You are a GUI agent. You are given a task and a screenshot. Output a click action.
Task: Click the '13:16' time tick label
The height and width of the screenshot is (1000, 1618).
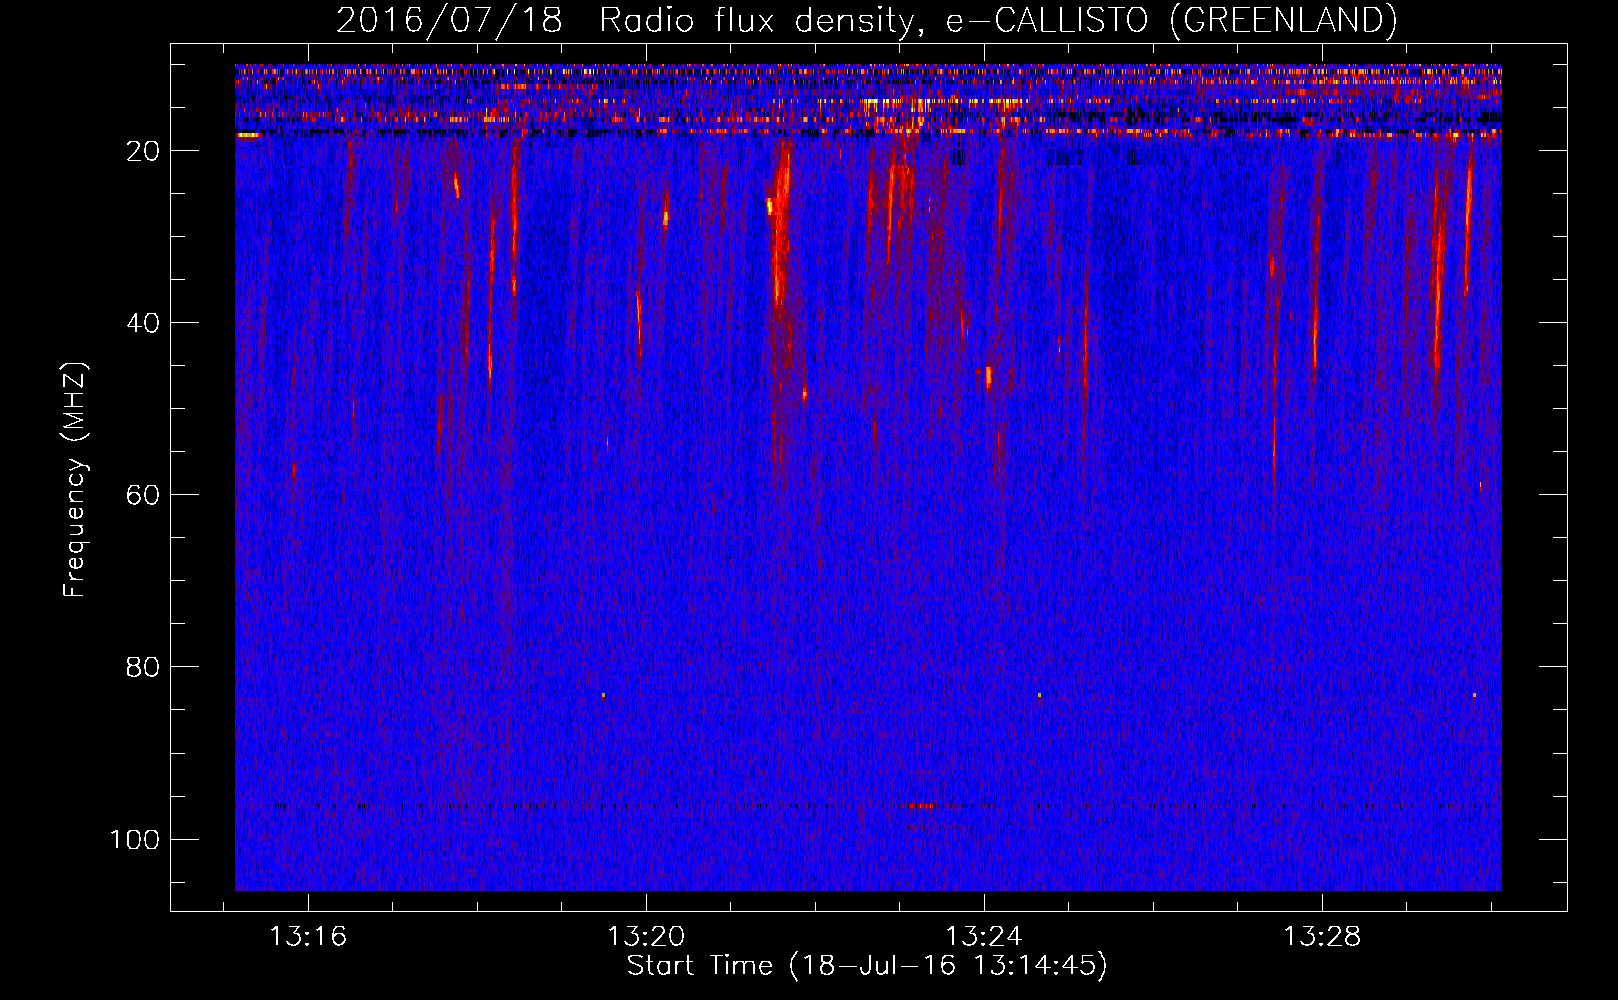[x=308, y=936]
